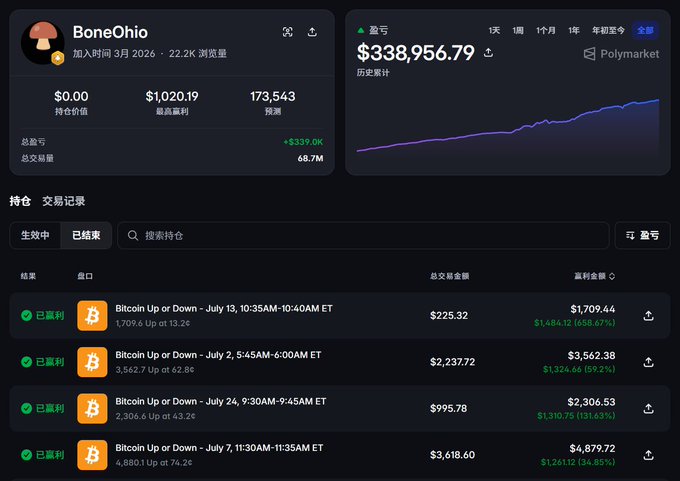680x481 pixels.
Task: Open Bitcoin Up or Down July 7 11:30AM market
Action: click(219, 448)
